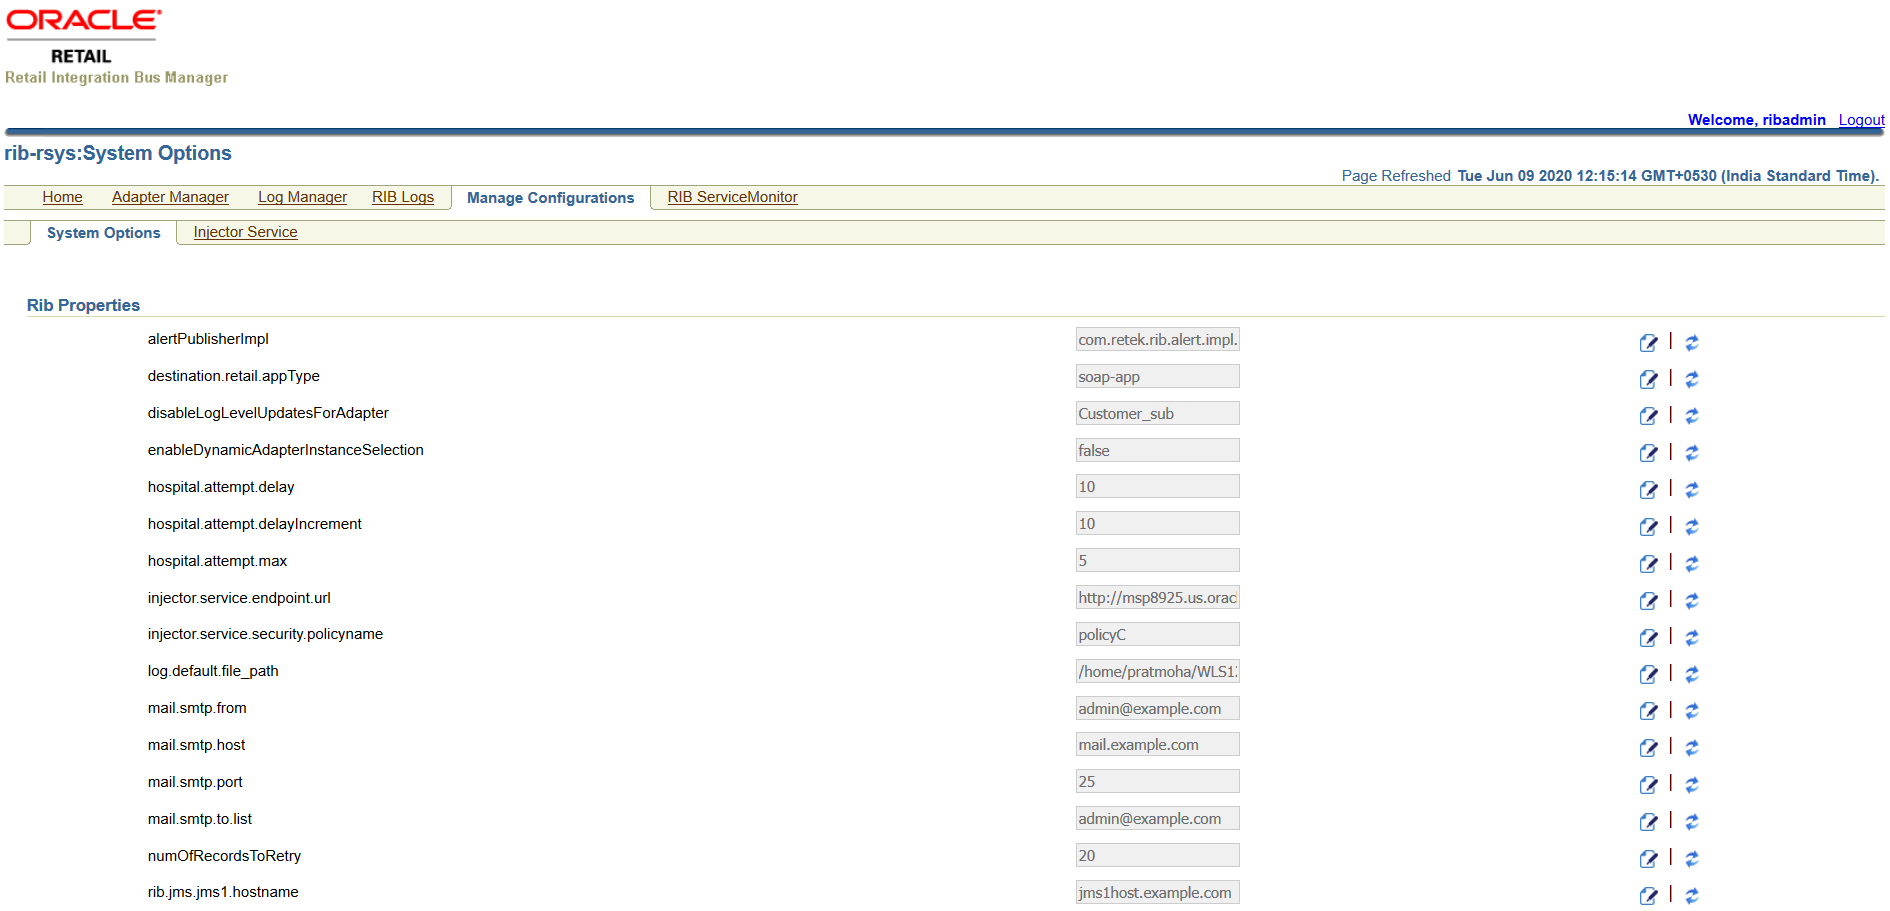Reset the hospital.attempt.max value
This screenshot has height=911, width=1890.
click(1692, 564)
